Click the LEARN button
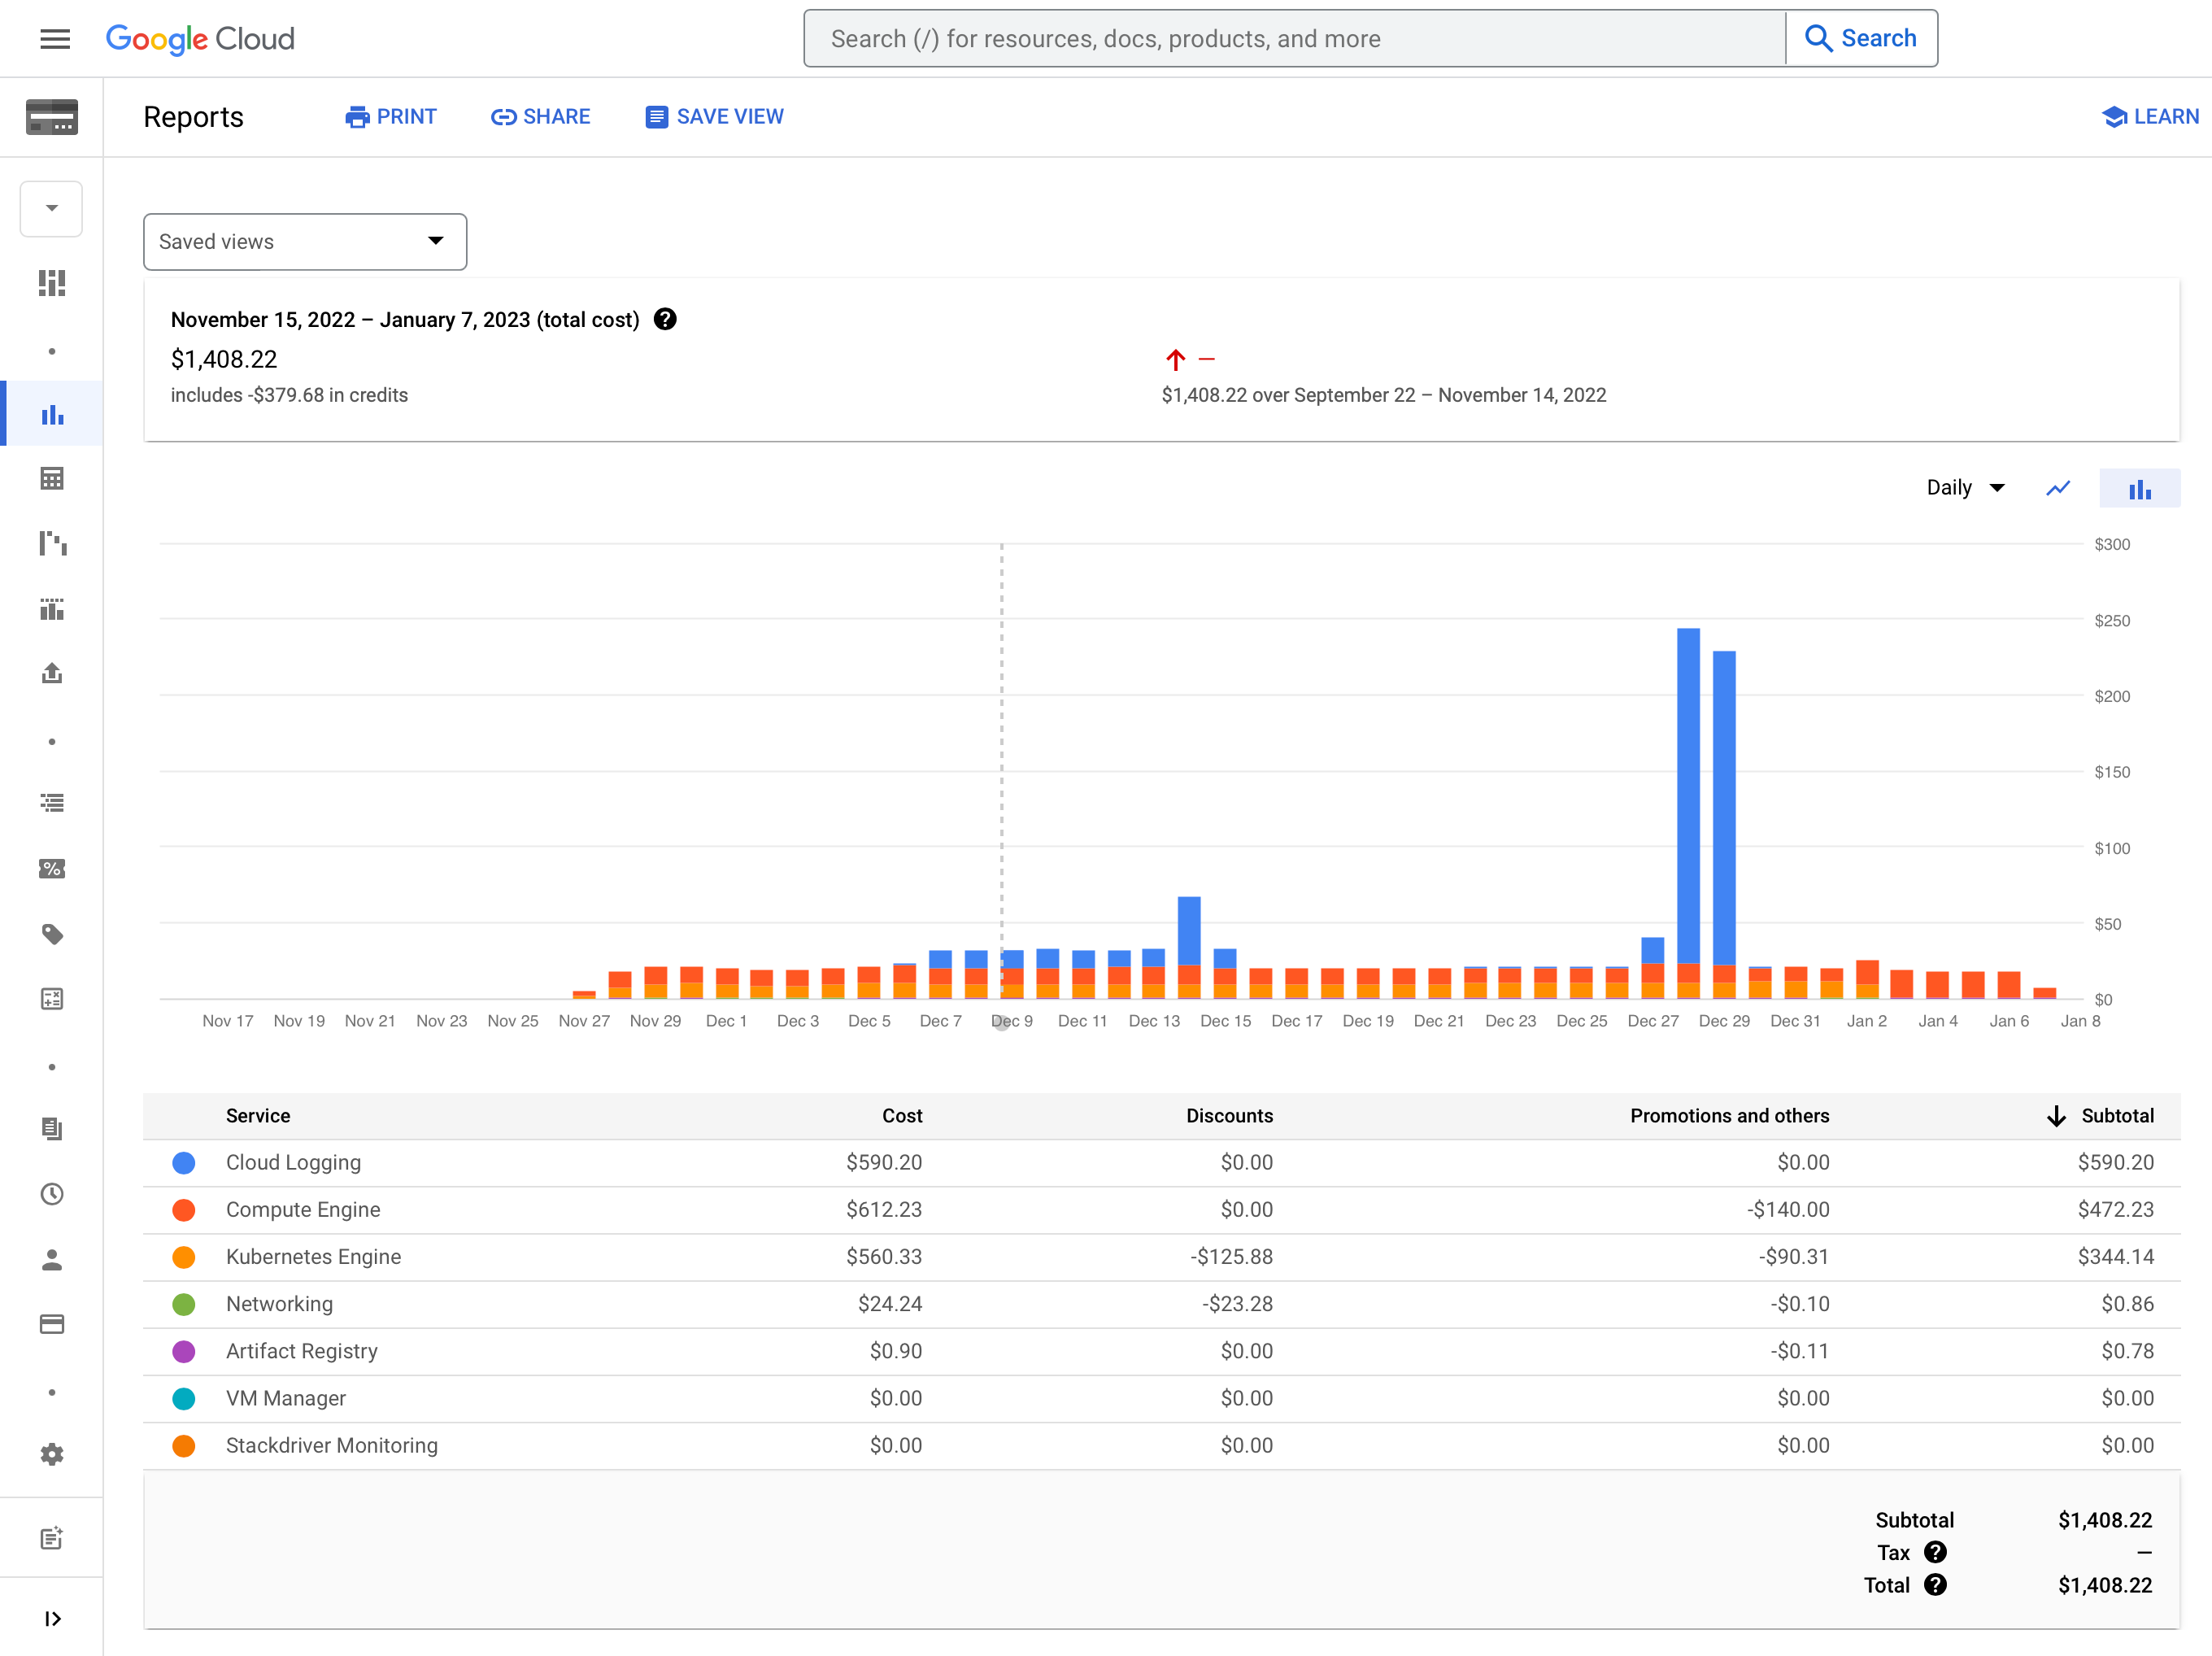 pyautogui.click(x=2151, y=117)
